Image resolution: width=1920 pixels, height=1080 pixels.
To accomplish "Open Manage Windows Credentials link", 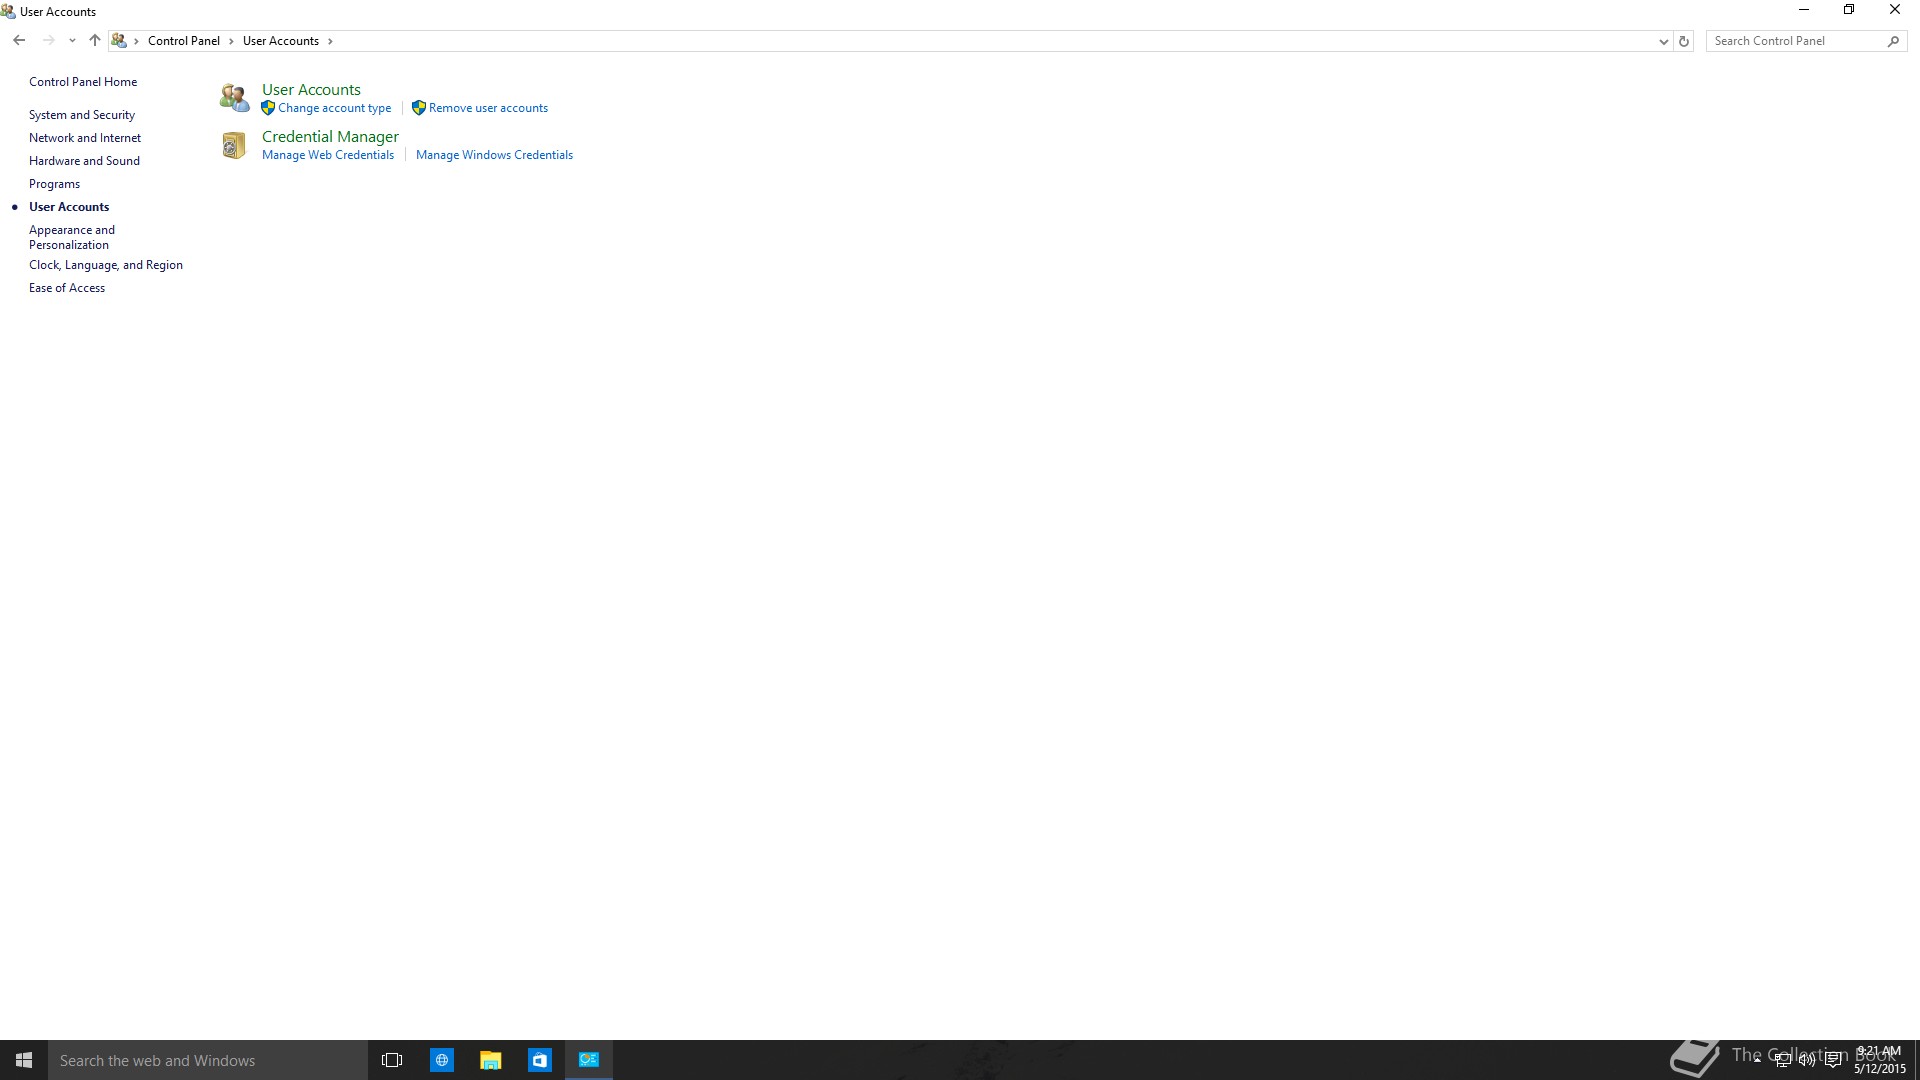I will point(494,155).
